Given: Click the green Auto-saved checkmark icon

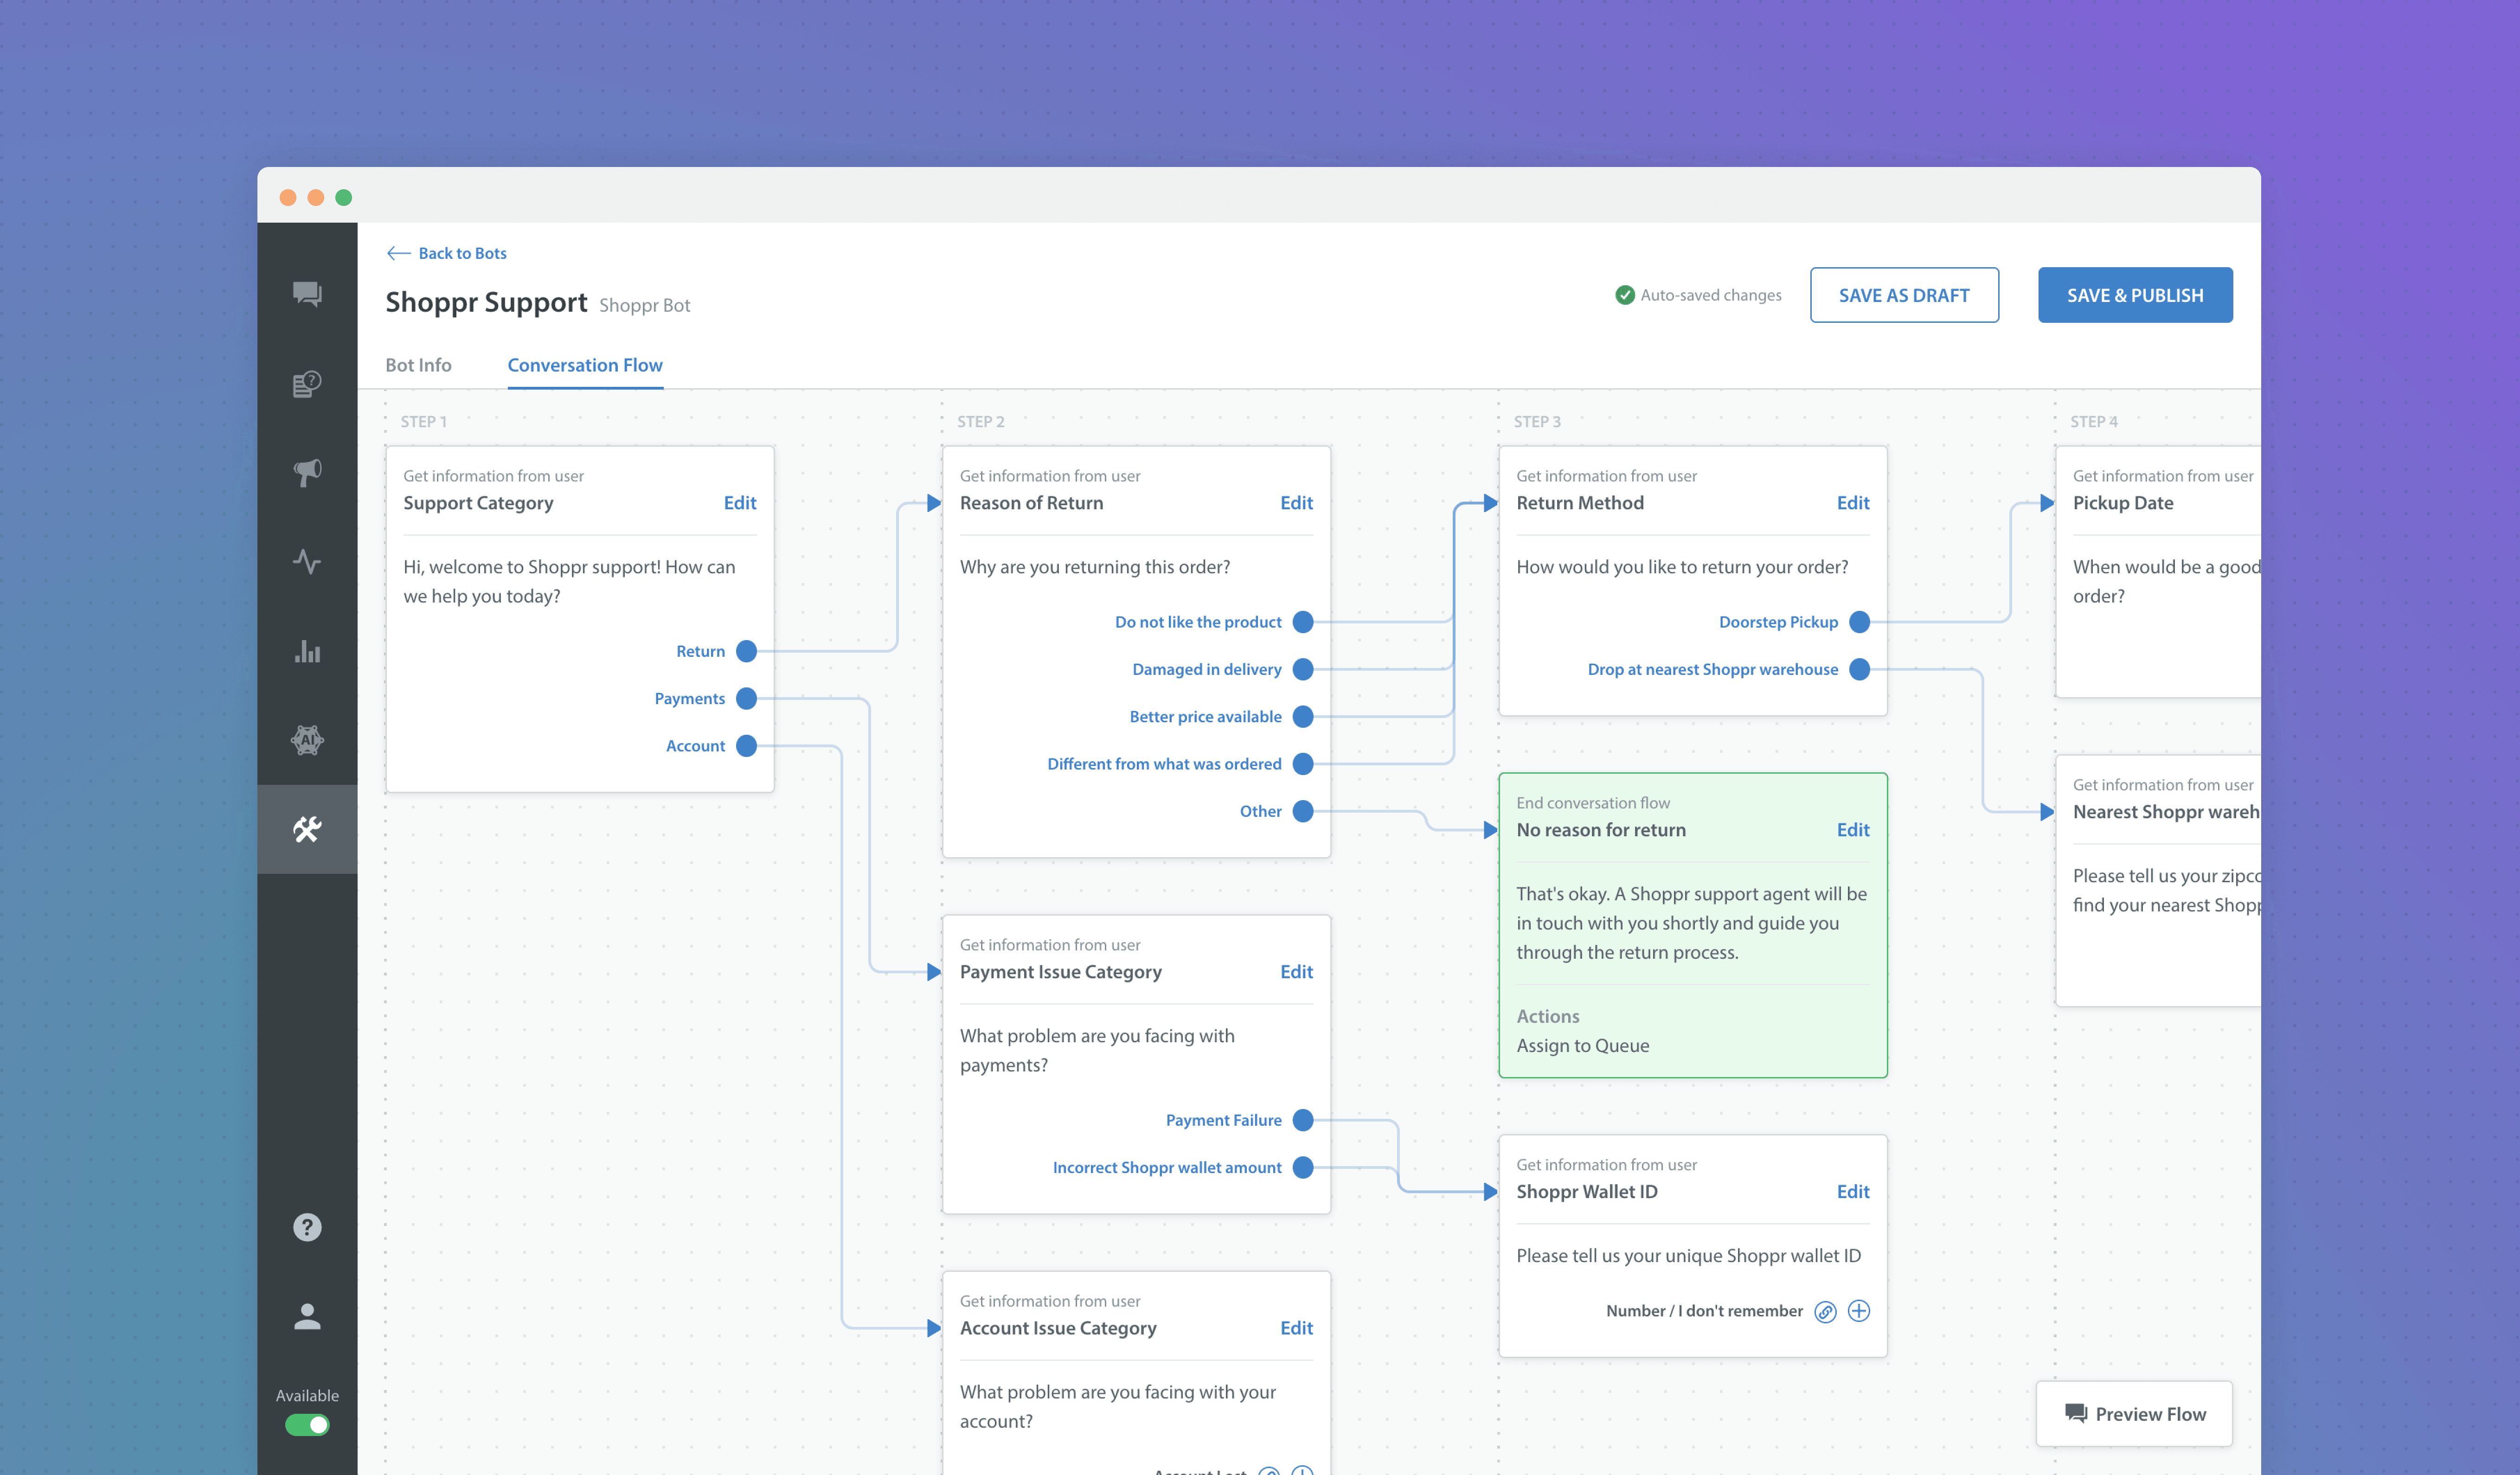Looking at the screenshot, I should click(1625, 295).
